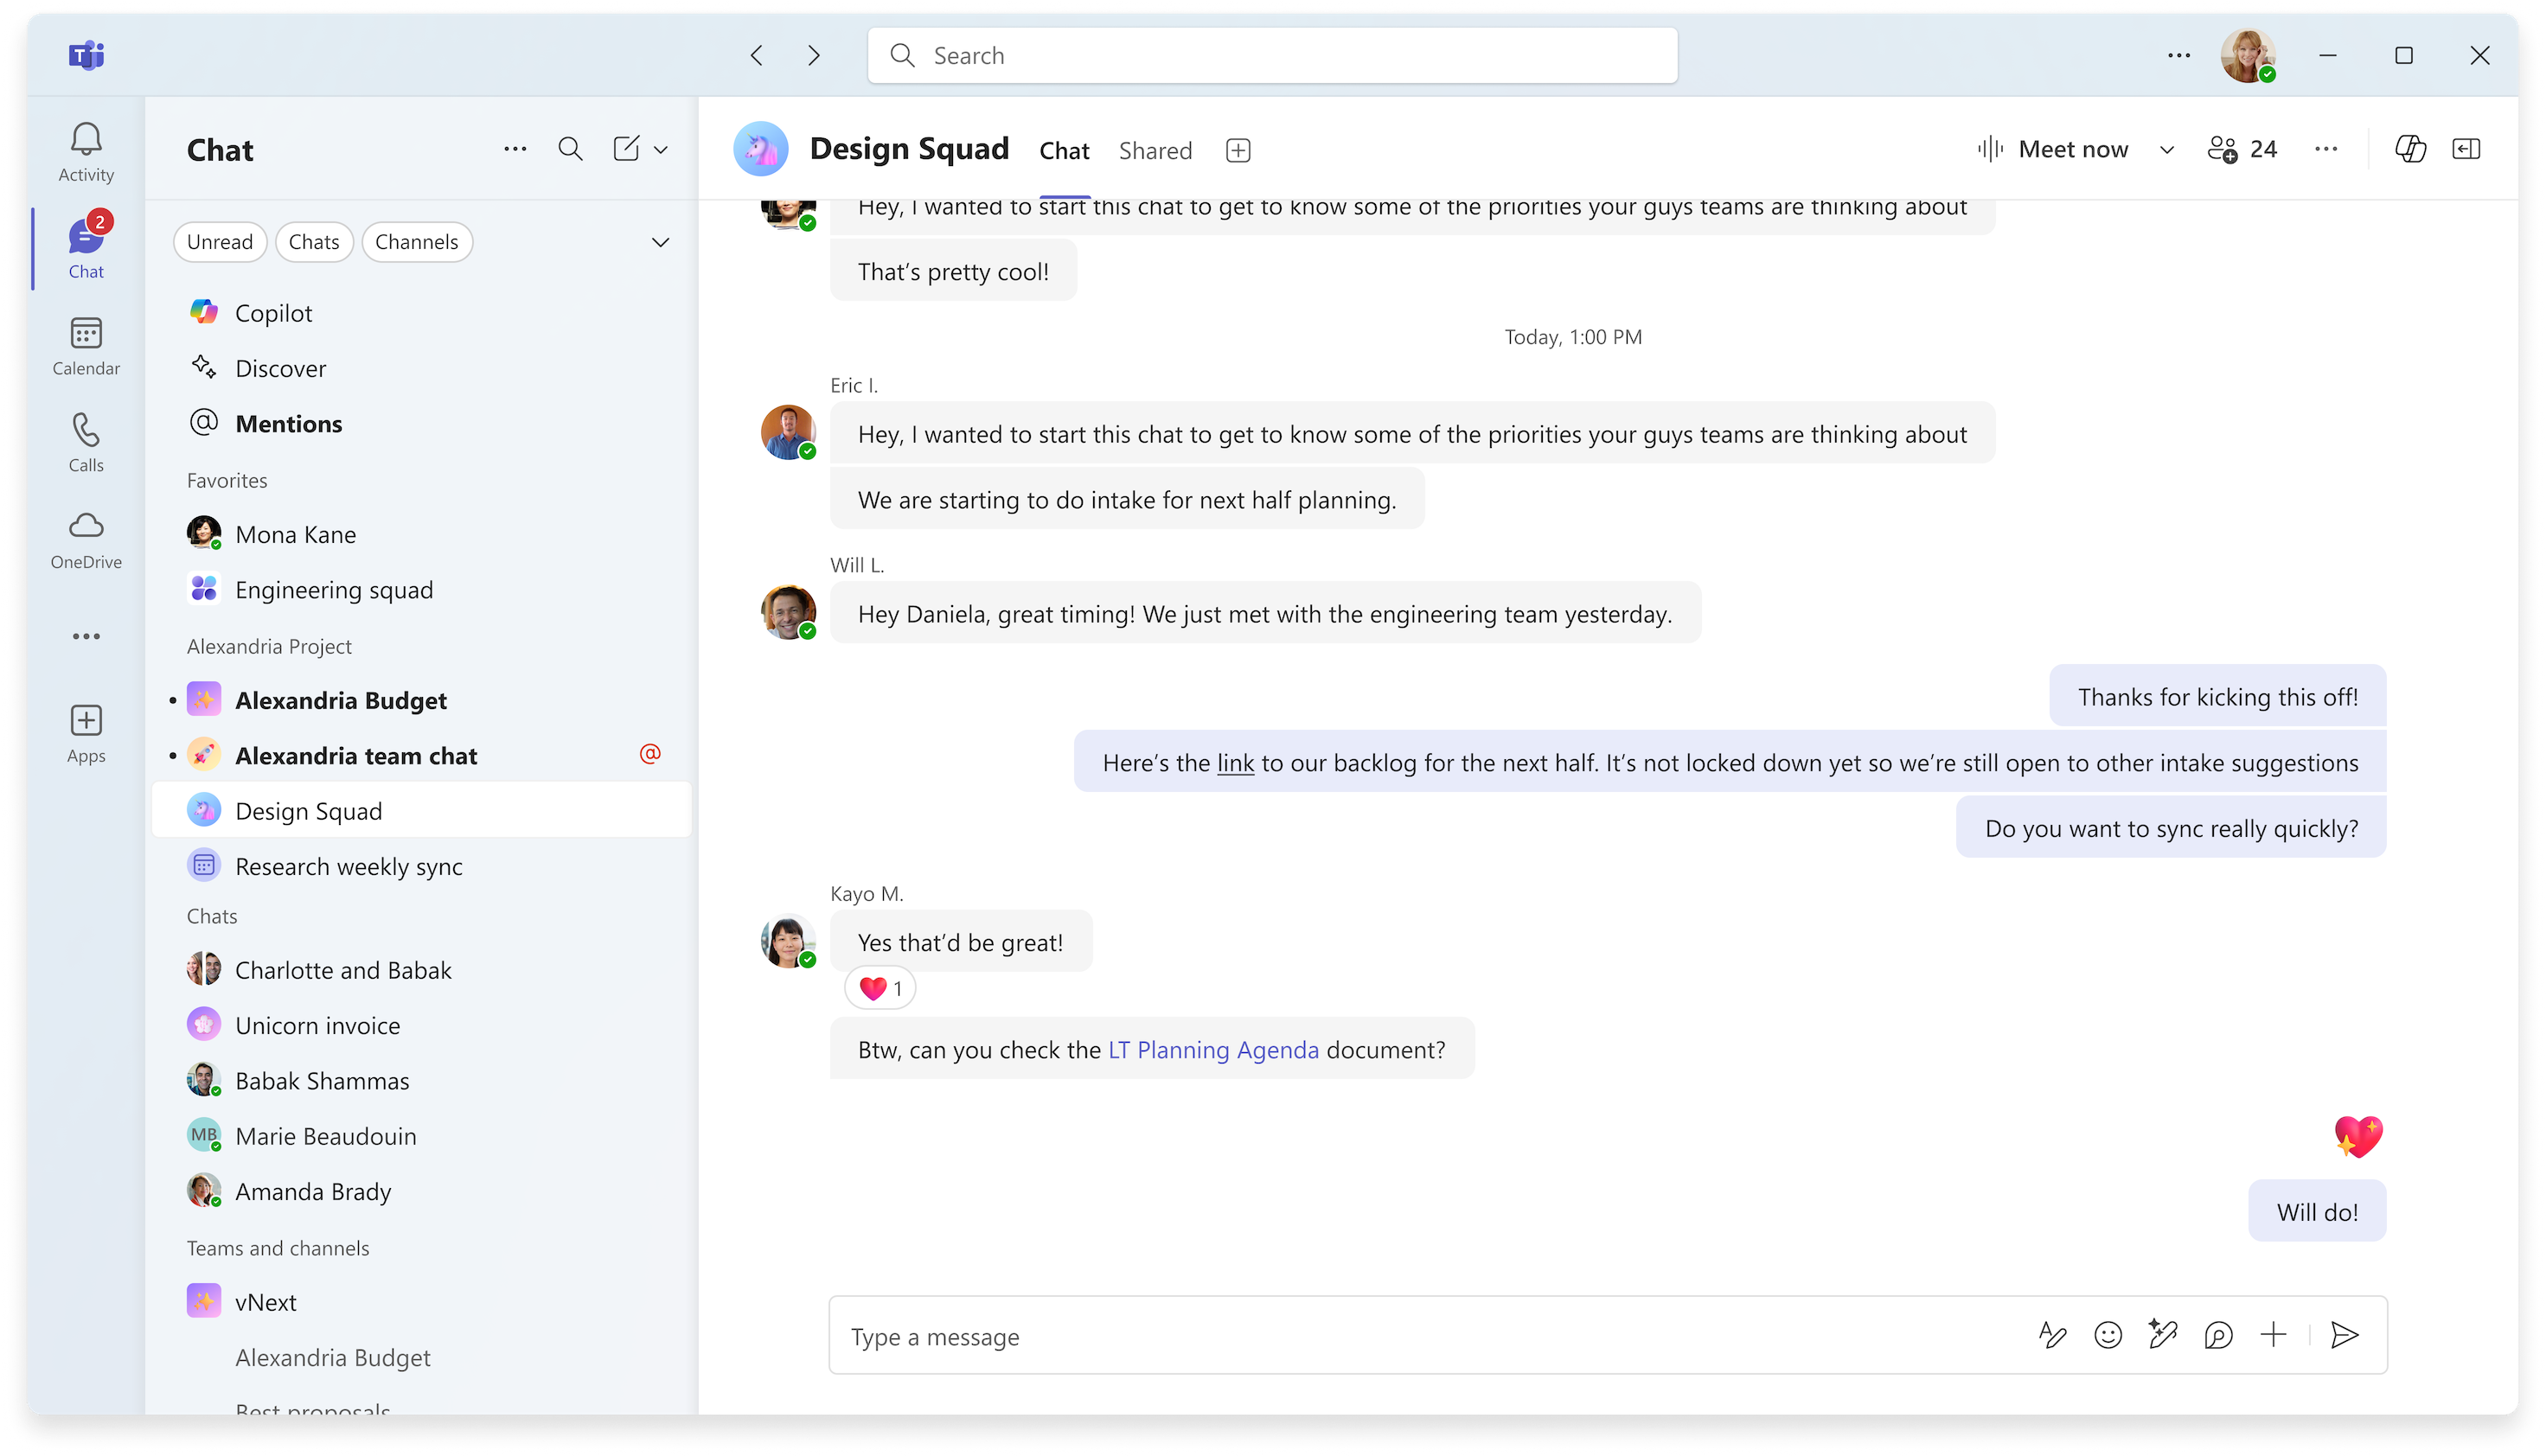
Task: Open the LT Planning Agenda document link
Action: (1213, 1049)
